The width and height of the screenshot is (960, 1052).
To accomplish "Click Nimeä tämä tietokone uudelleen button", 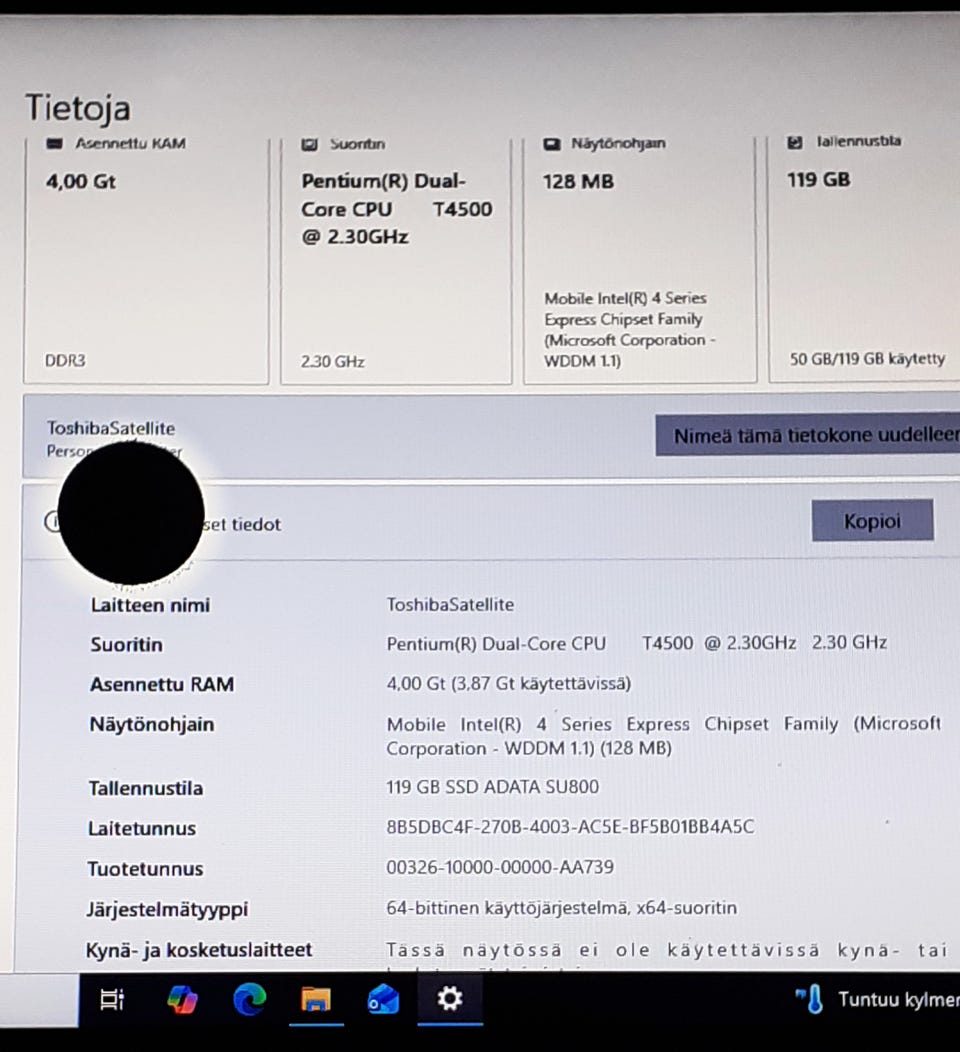I will click(x=808, y=435).
